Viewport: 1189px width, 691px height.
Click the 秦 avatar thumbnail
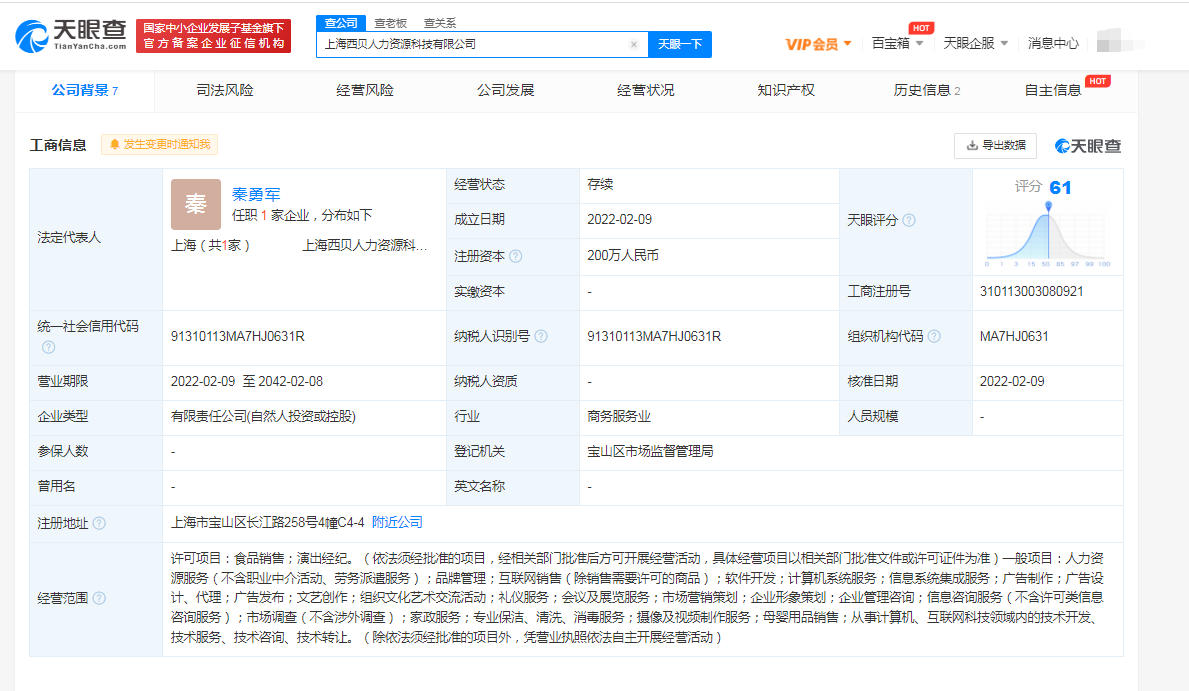pos(196,204)
